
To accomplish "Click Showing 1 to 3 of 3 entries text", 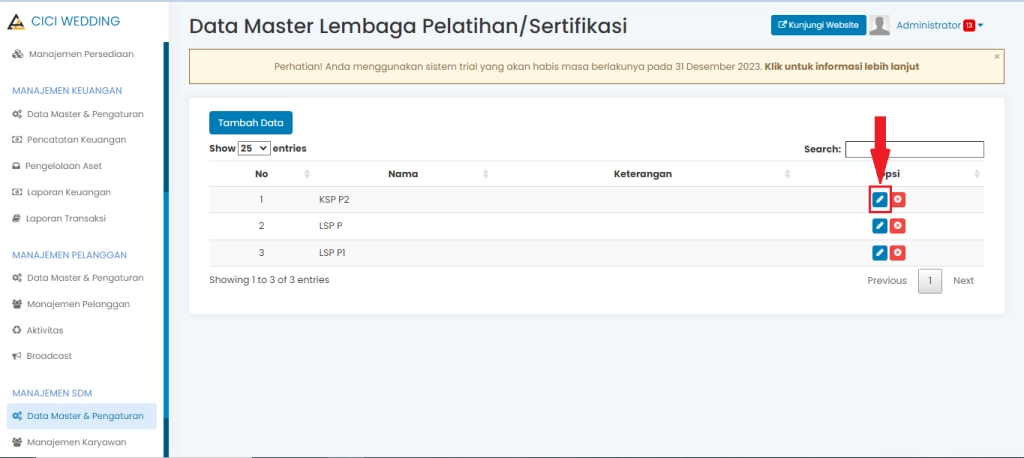I will pos(269,280).
